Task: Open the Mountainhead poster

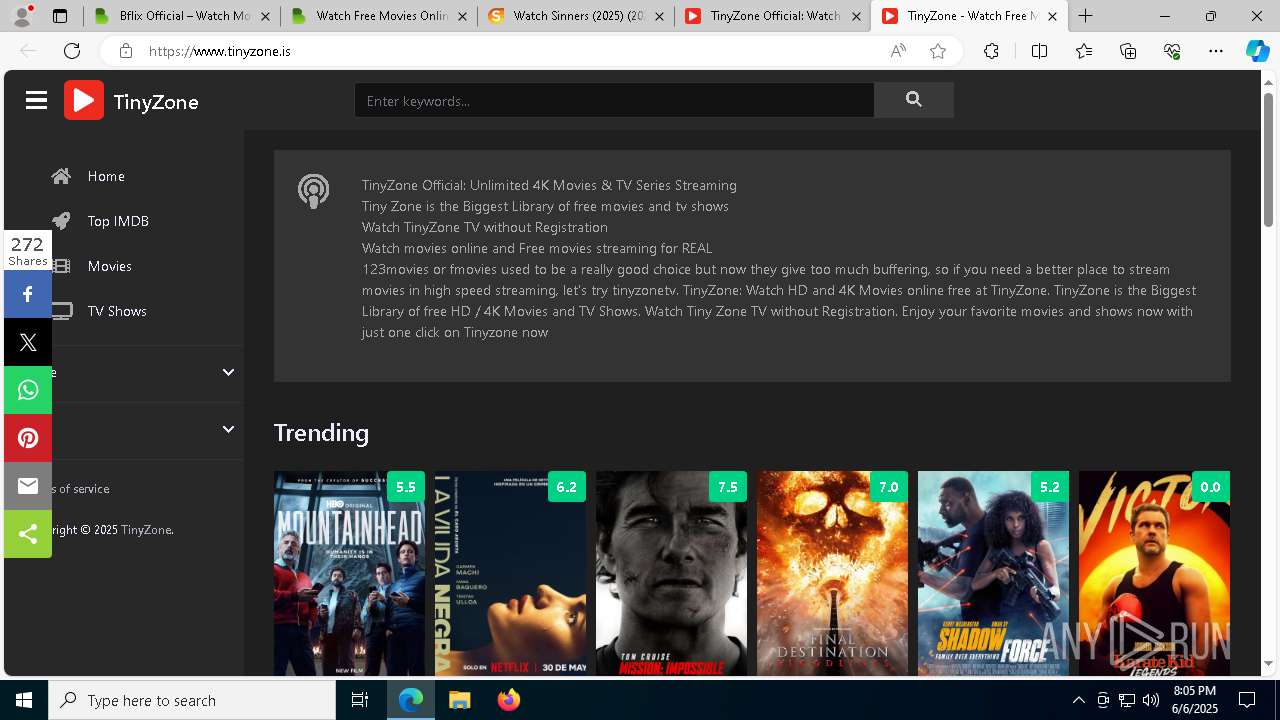Action: click(x=349, y=574)
